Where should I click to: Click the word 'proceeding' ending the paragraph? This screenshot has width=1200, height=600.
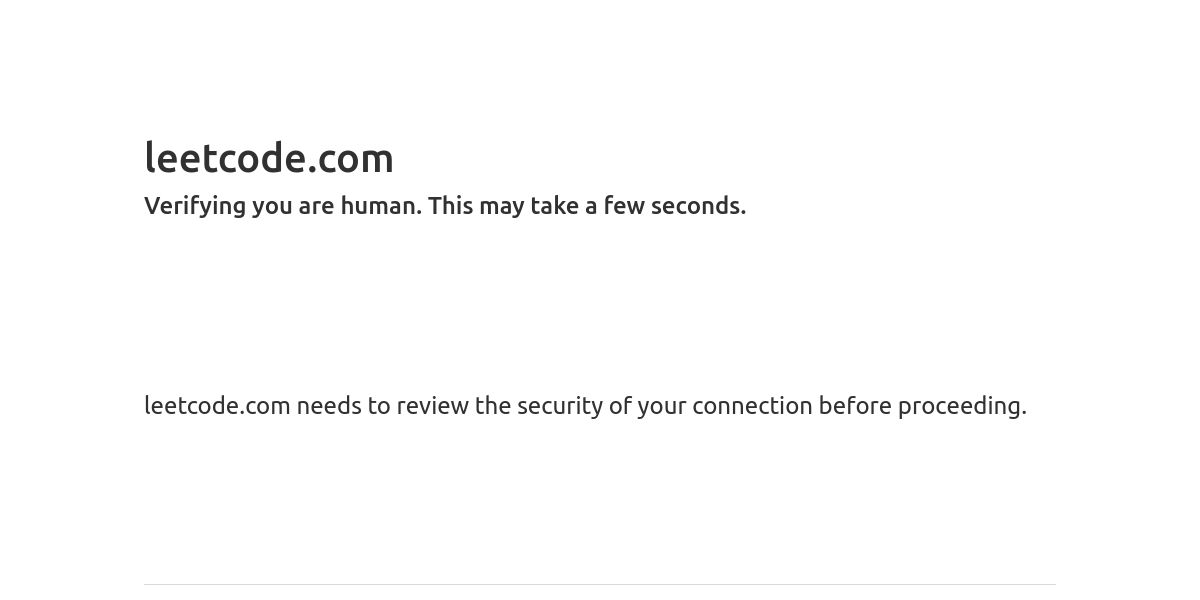point(959,406)
